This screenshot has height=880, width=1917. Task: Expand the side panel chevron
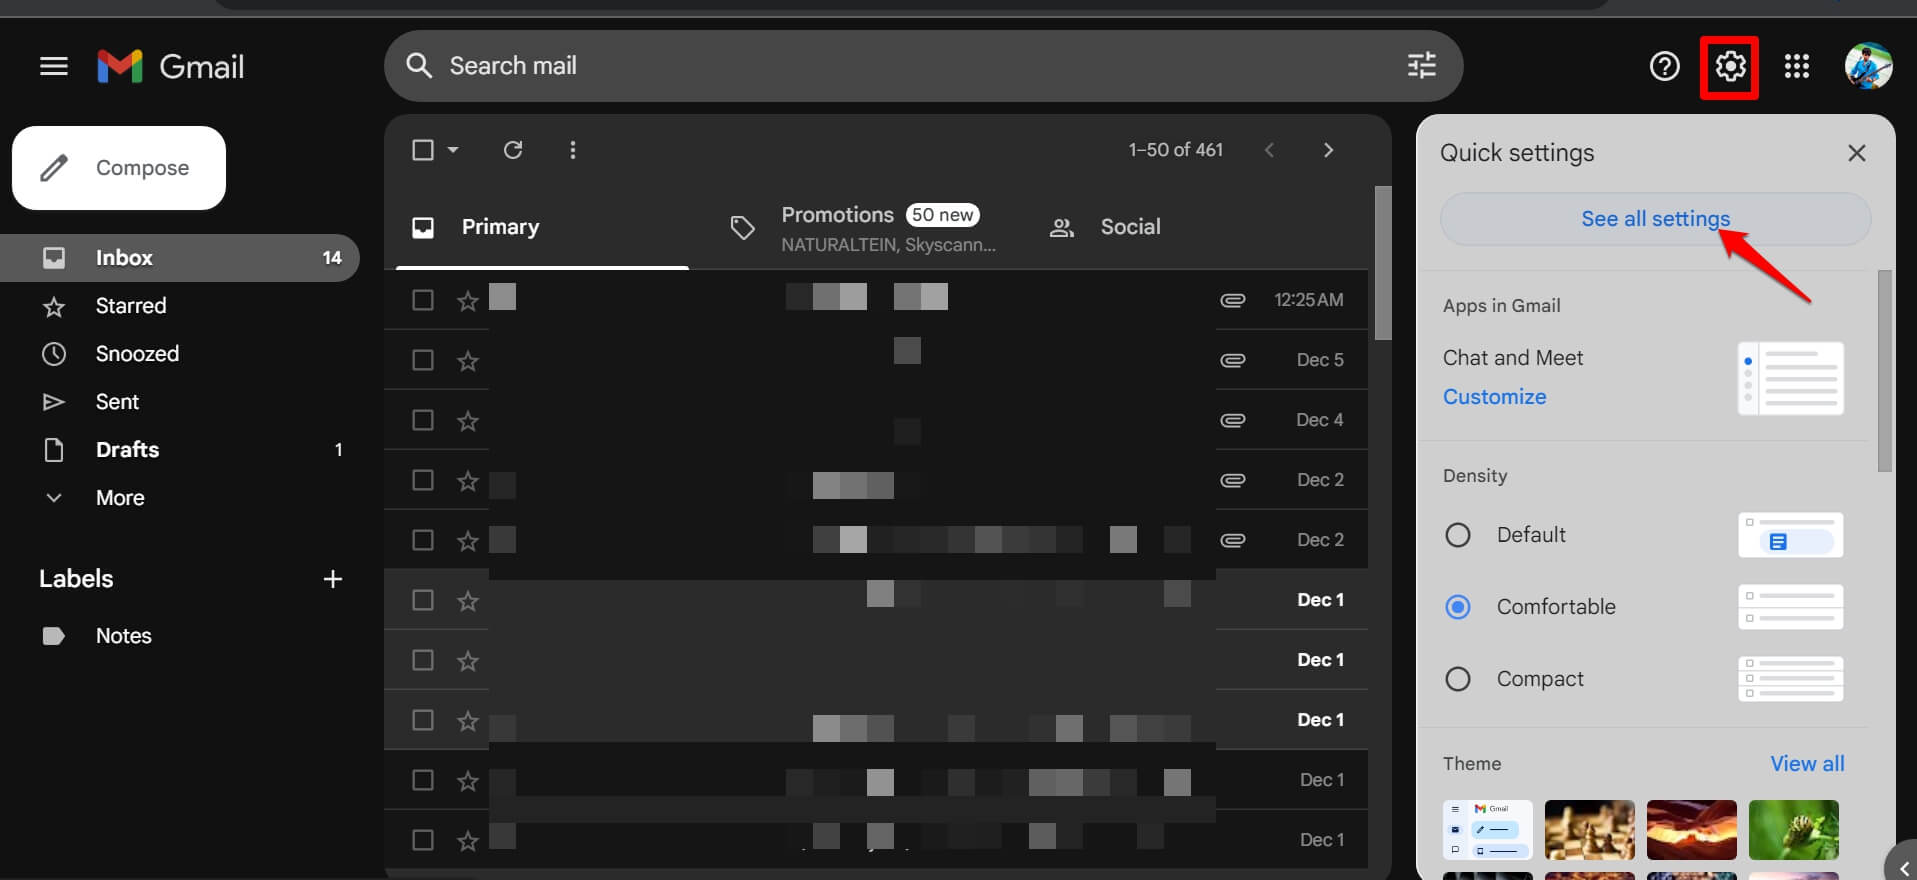pos(1903,868)
